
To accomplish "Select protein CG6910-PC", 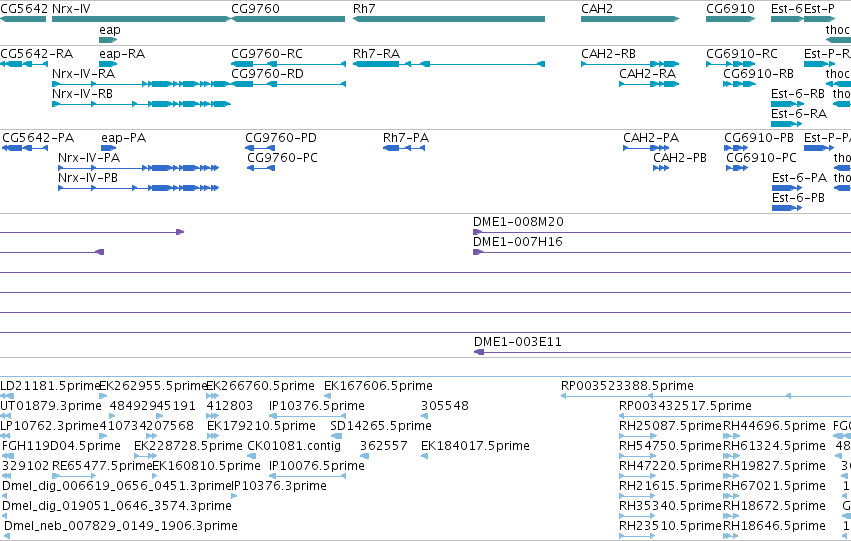I will tap(761, 158).
